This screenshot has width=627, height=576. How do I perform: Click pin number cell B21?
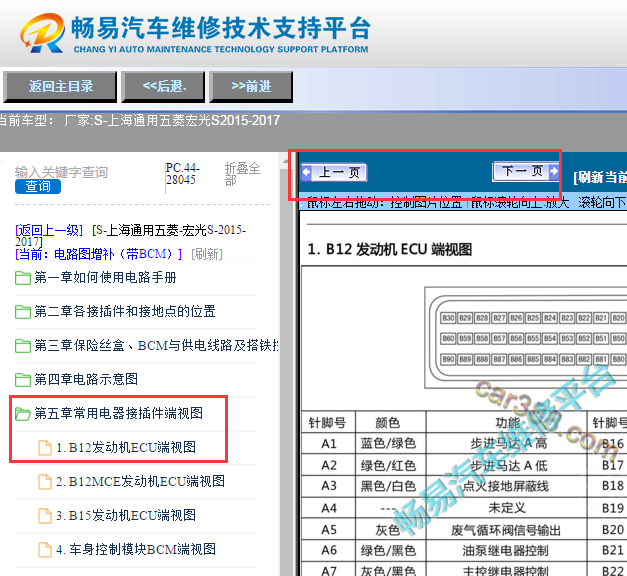(607, 551)
